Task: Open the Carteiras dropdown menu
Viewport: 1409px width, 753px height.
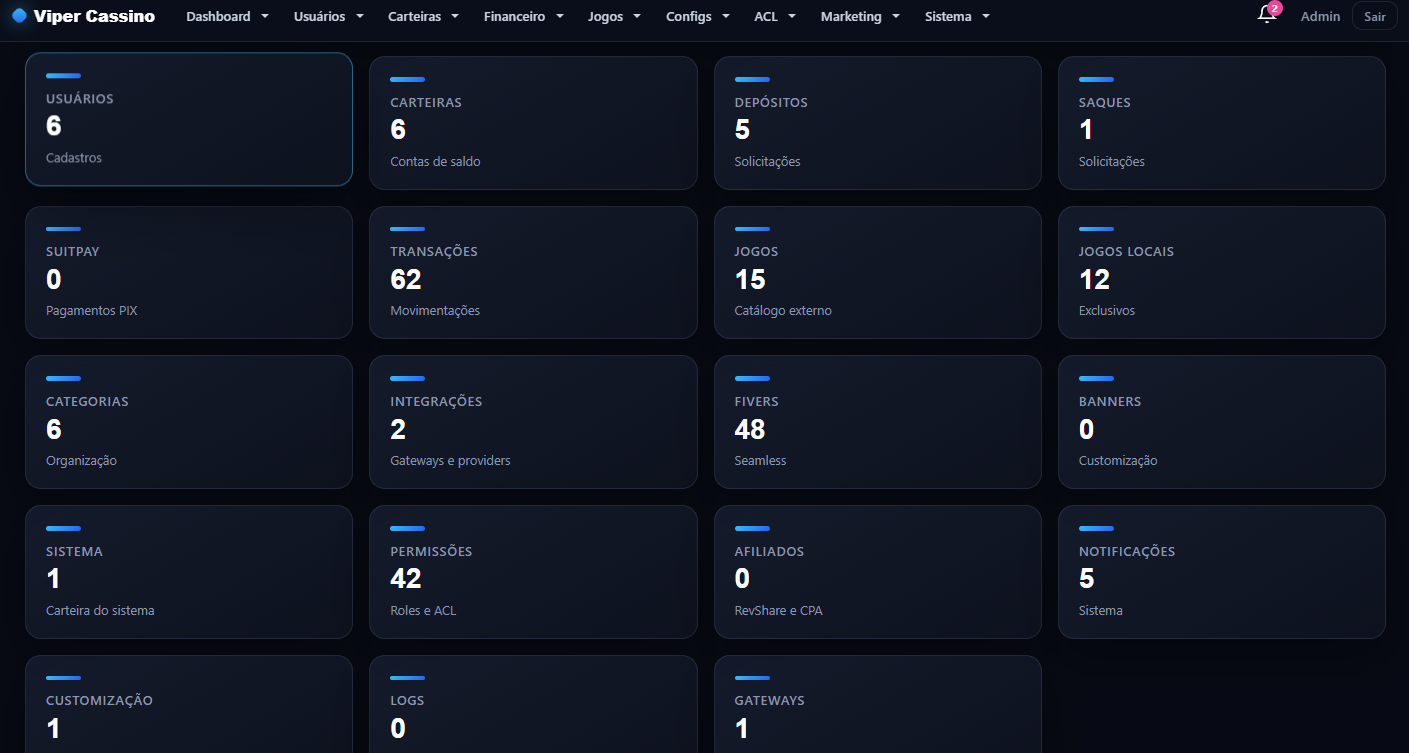Action: point(423,16)
